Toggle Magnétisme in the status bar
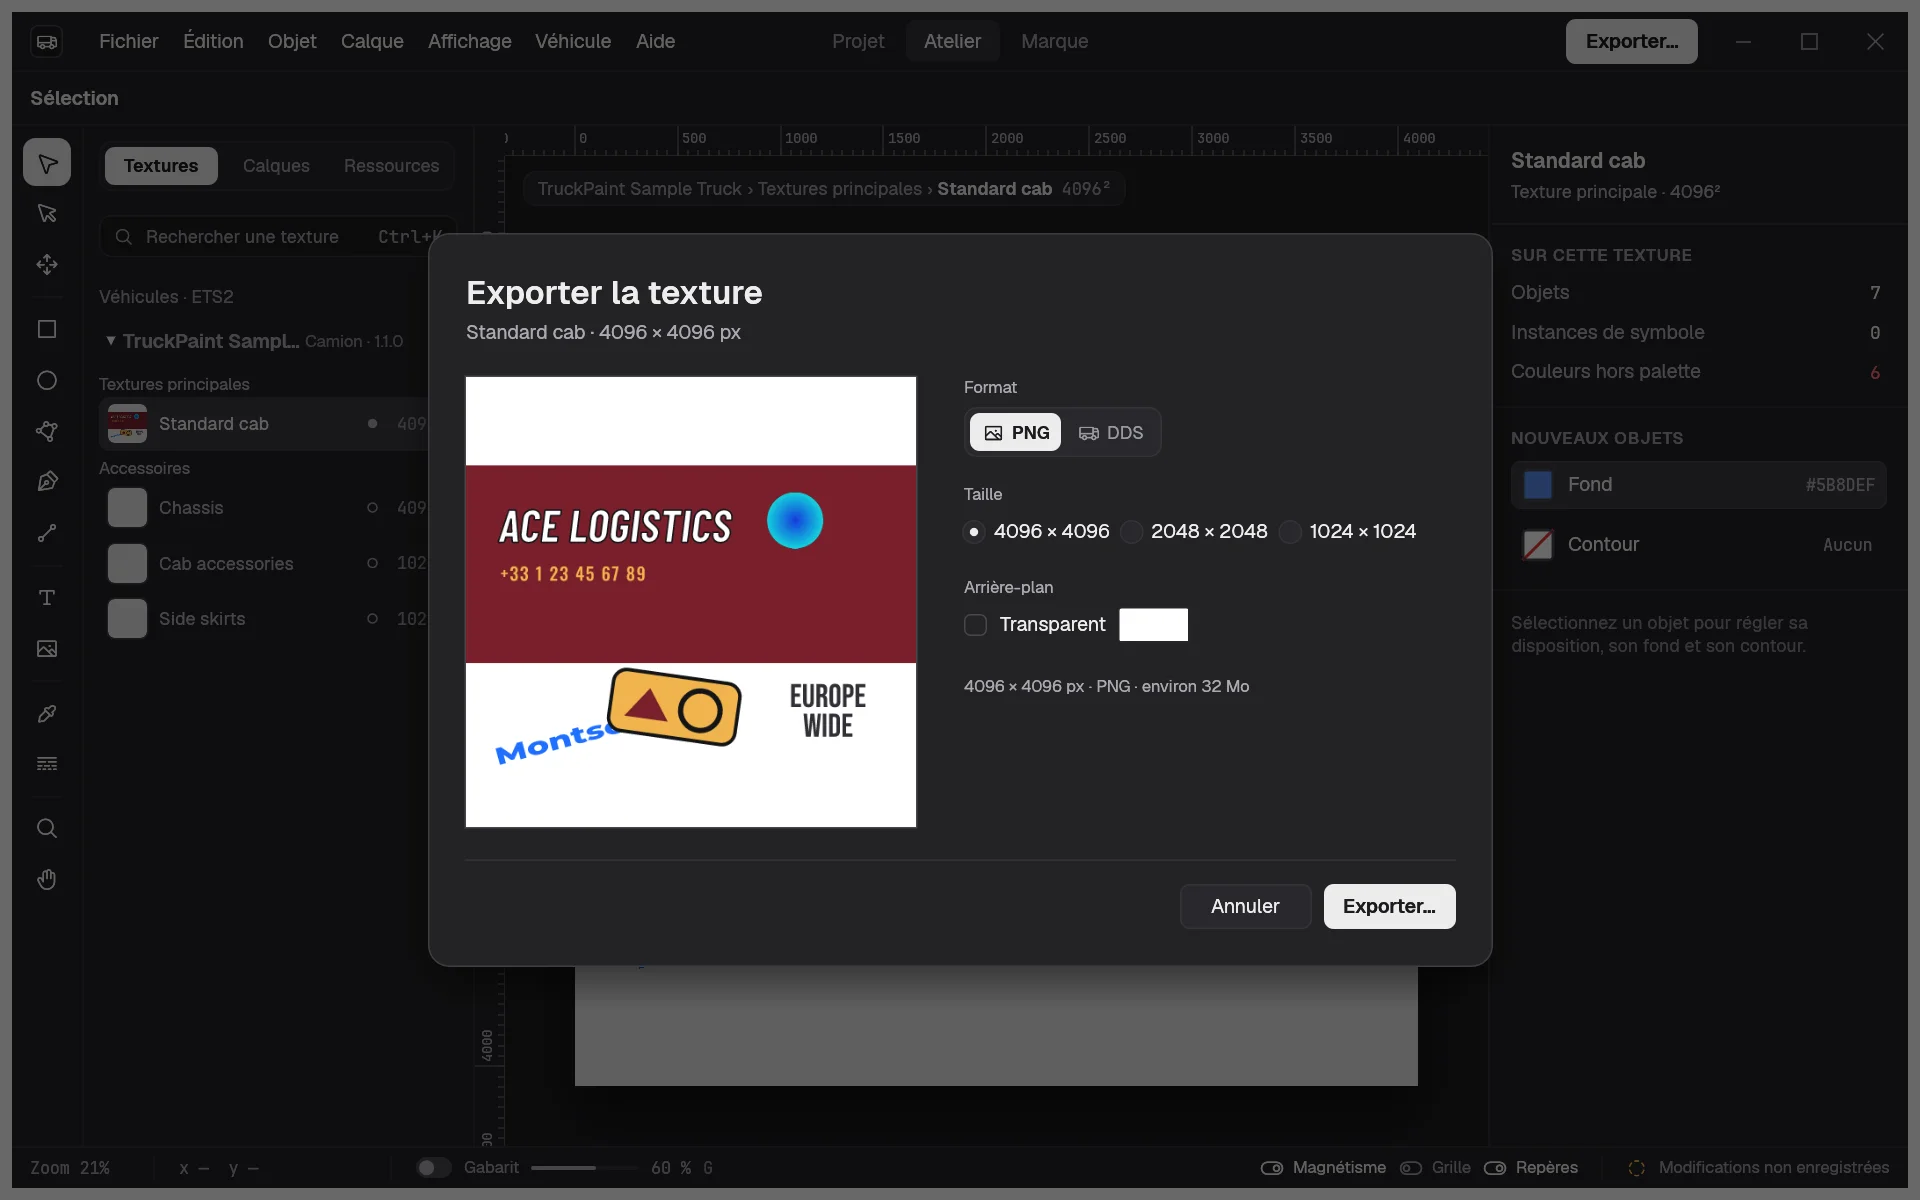 (x=1323, y=1167)
